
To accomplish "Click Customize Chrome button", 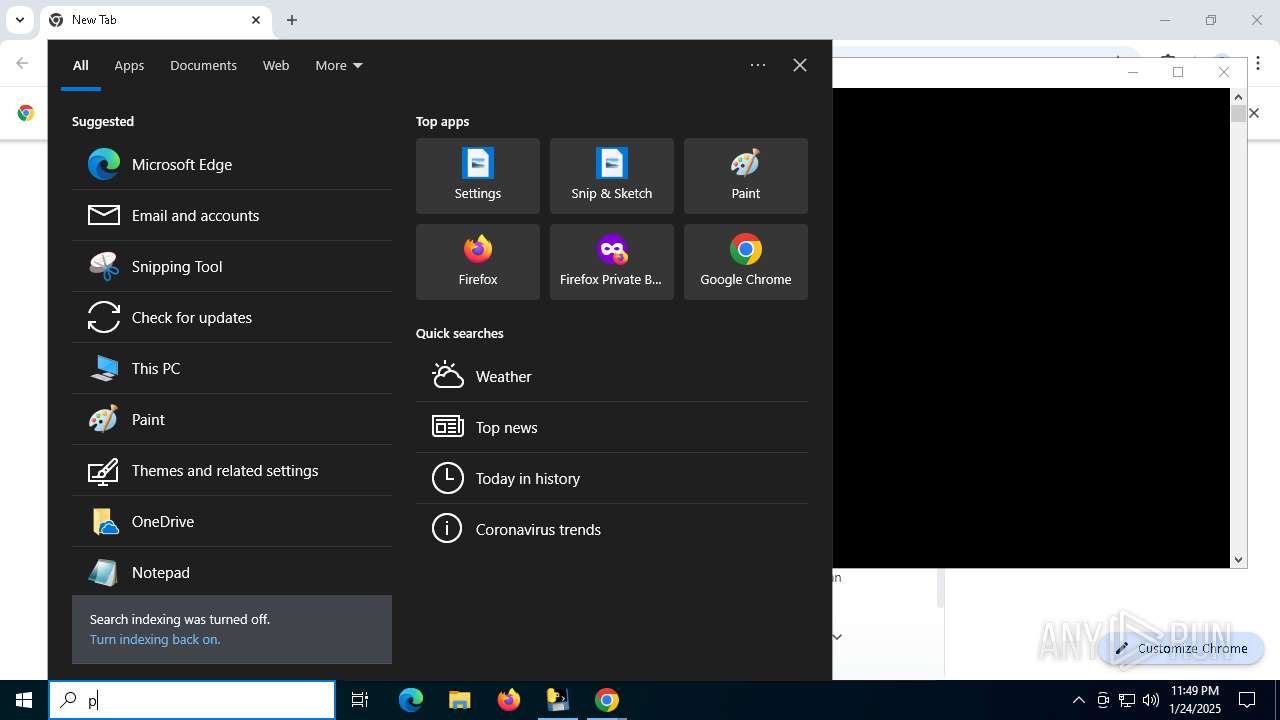I will (x=1181, y=648).
